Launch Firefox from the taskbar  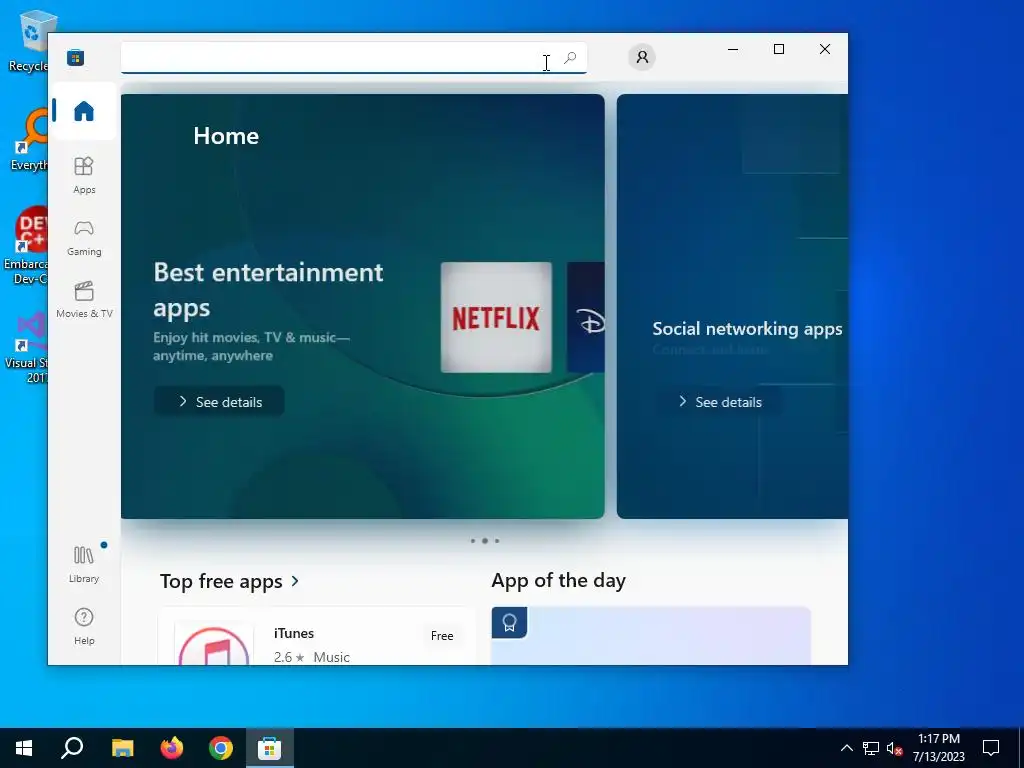pos(172,748)
